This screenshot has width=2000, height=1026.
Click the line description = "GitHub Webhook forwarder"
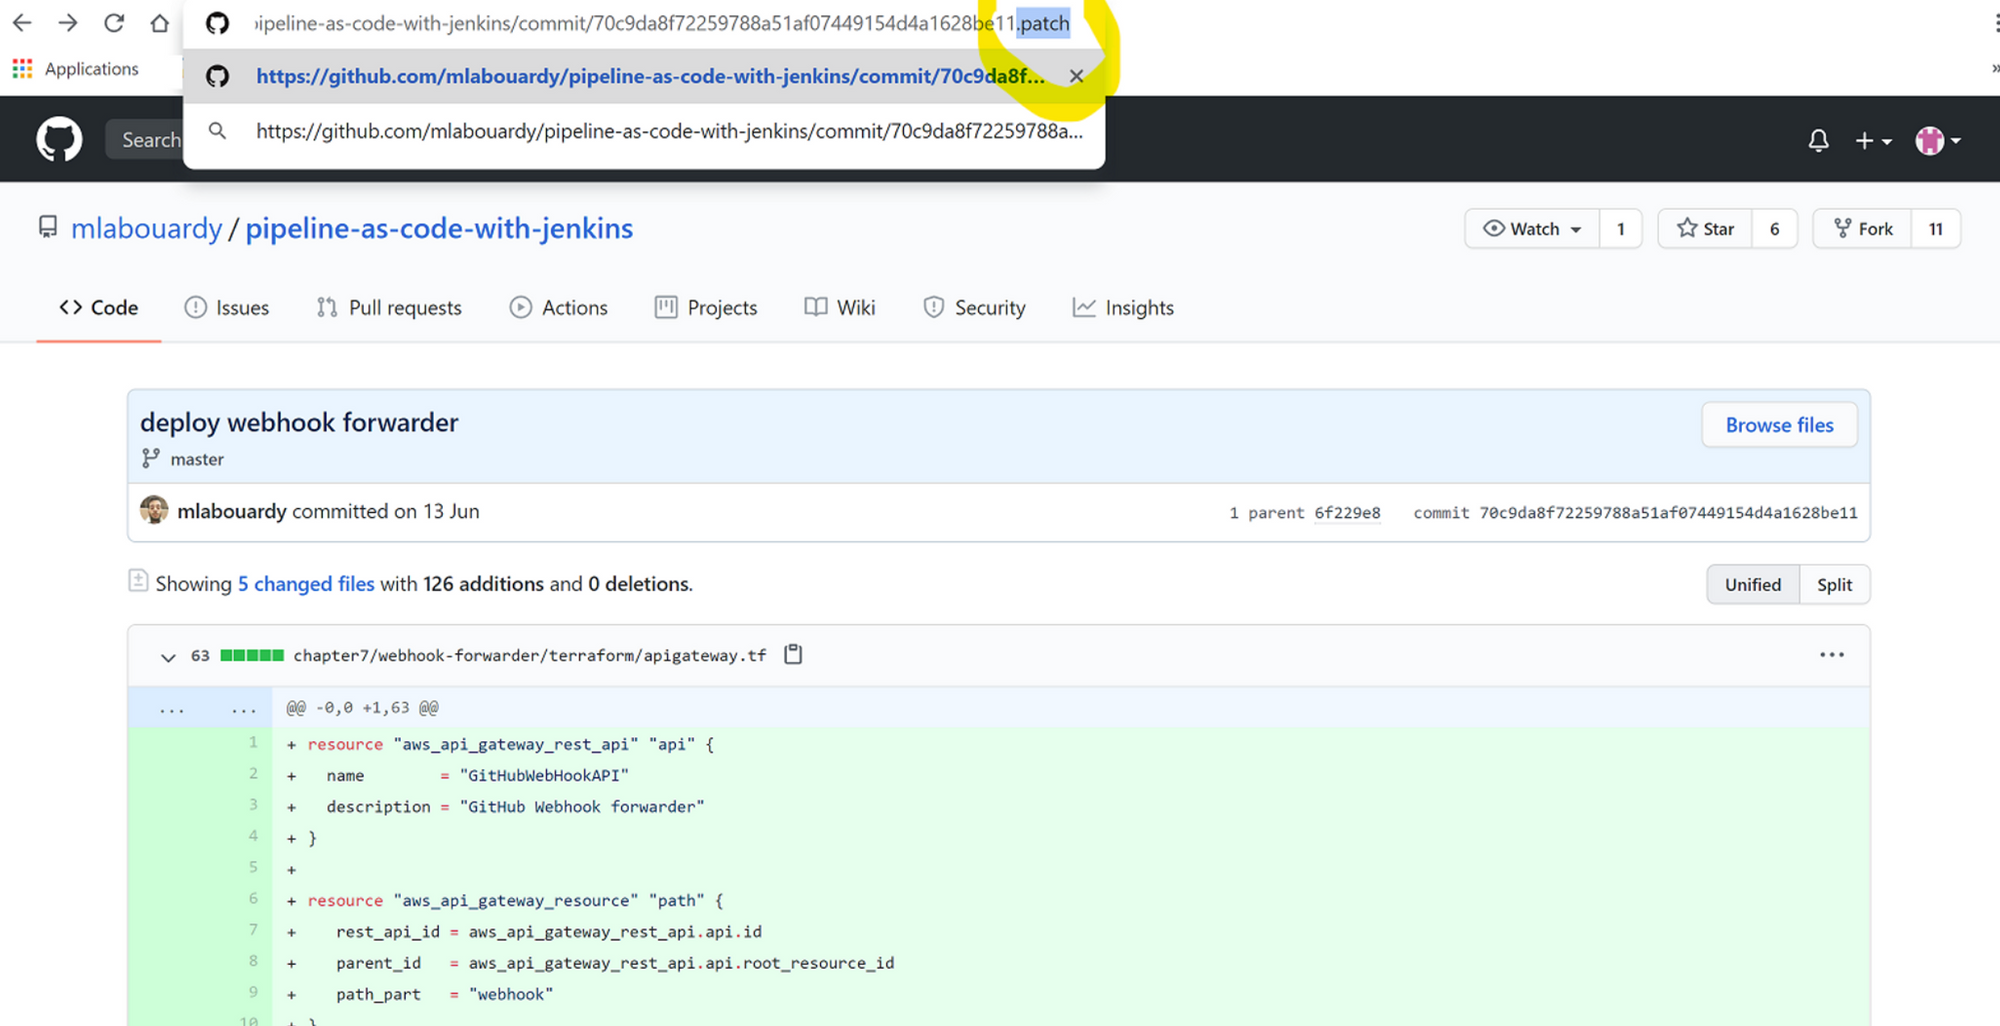515,807
